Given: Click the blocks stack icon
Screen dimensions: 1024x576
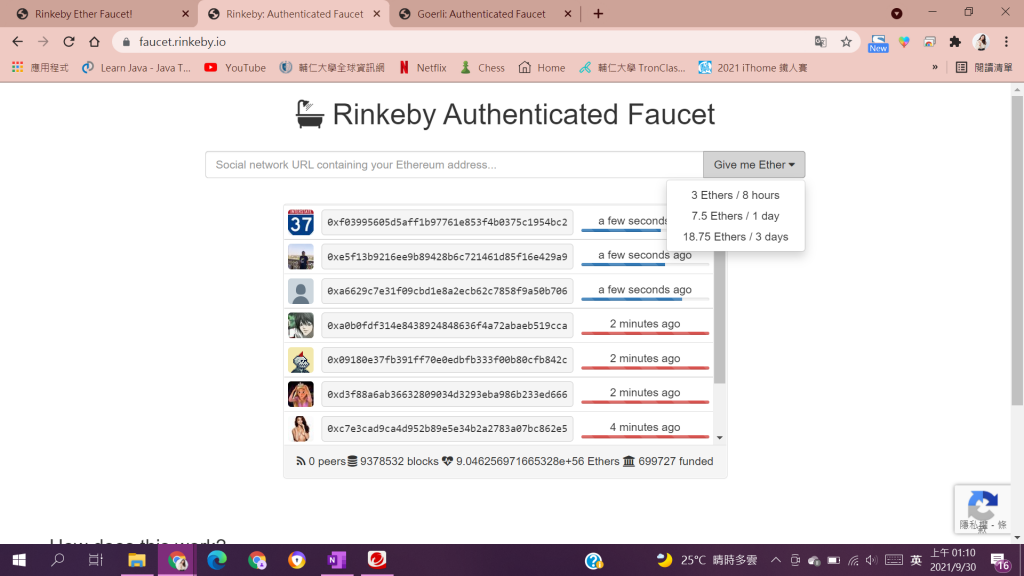Looking at the screenshot, I should tap(353, 461).
